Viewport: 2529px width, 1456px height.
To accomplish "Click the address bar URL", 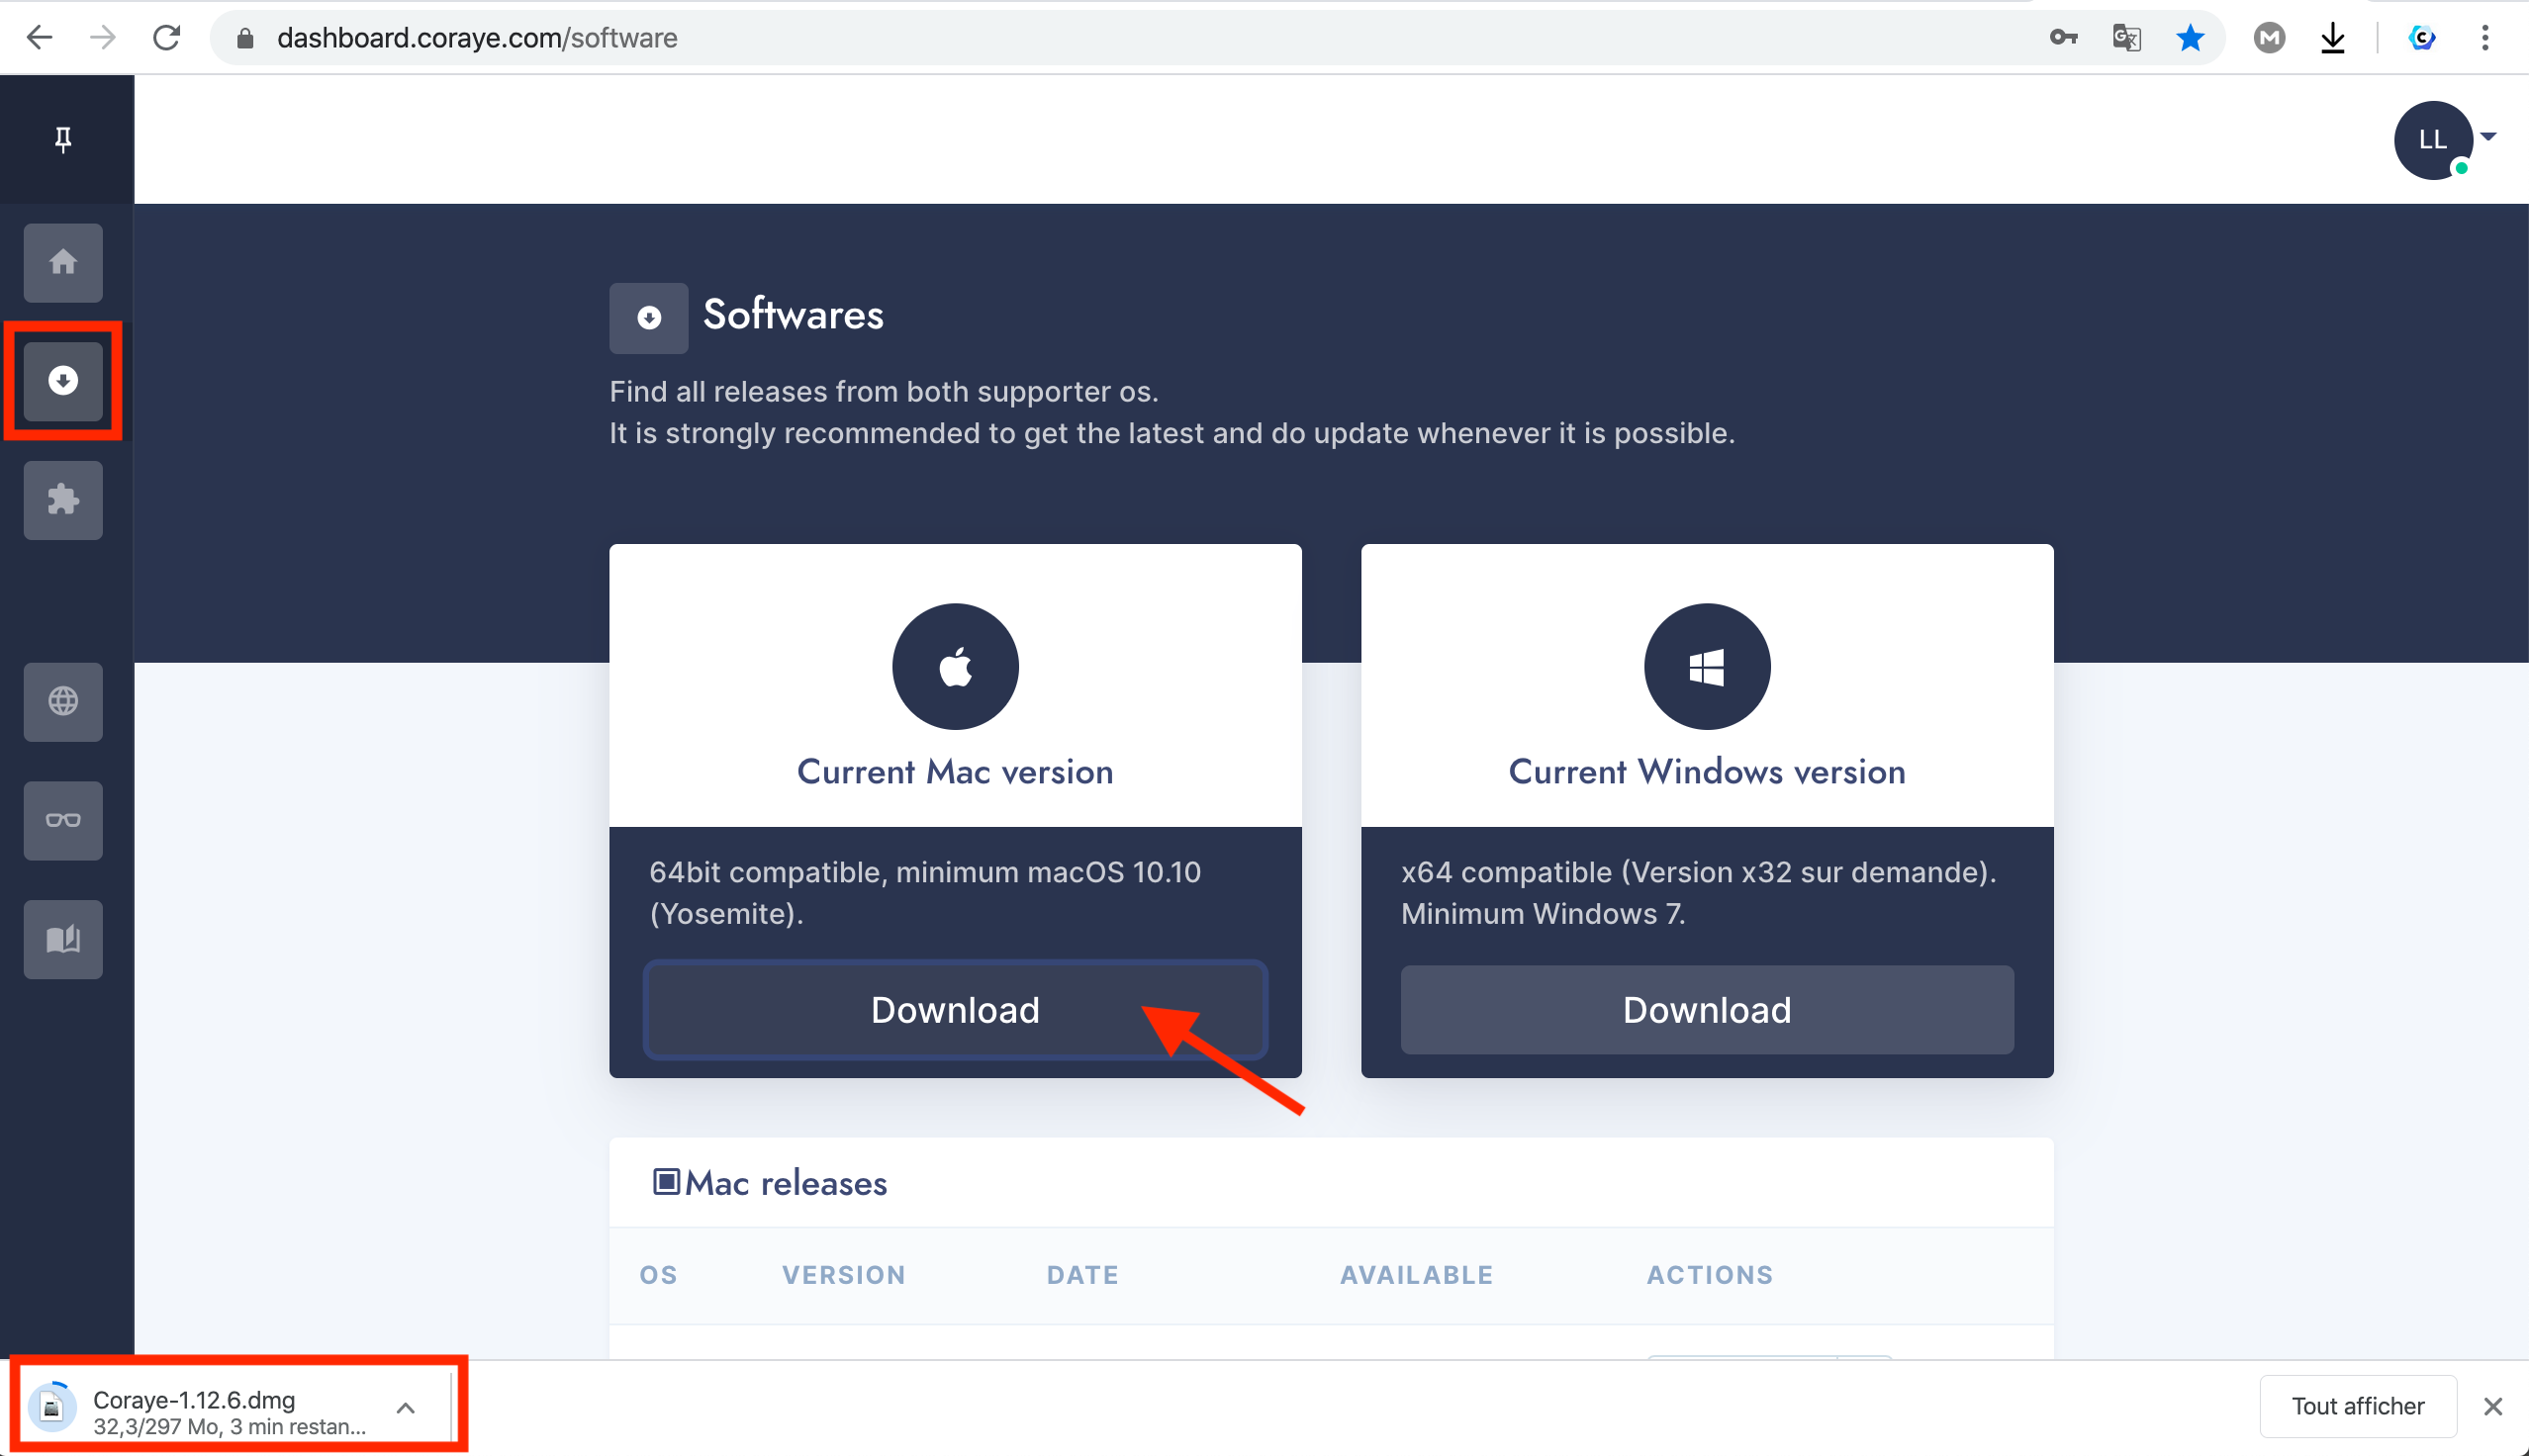I will [477, 38].
